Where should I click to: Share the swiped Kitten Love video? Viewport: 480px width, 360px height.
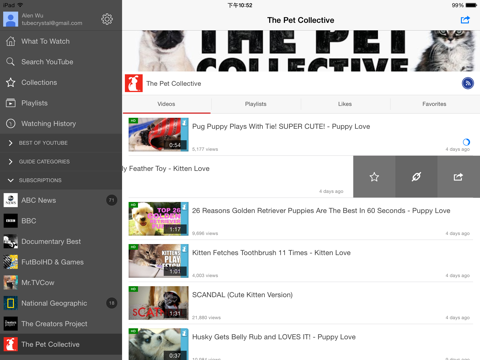tap(458, 177)
